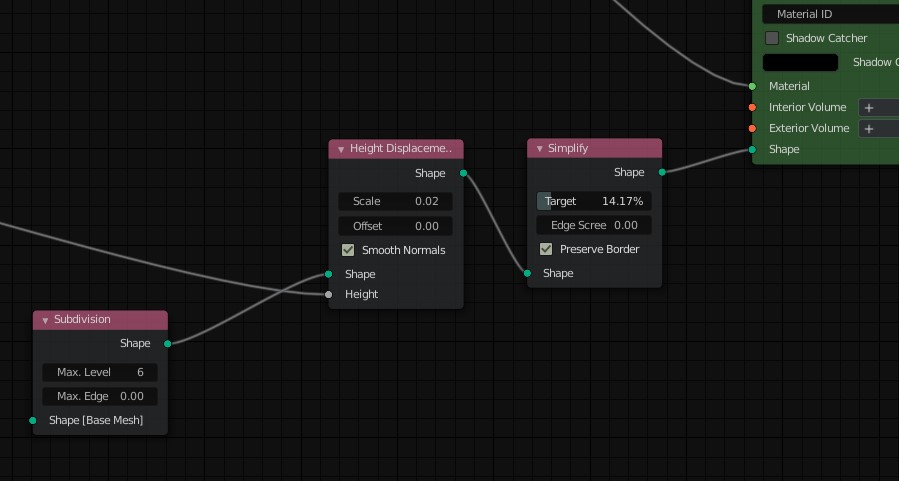The height and width of the screenshot is (481, 899).
Task: Click the Simplify Shape output socket
Action: click(662, 172)
